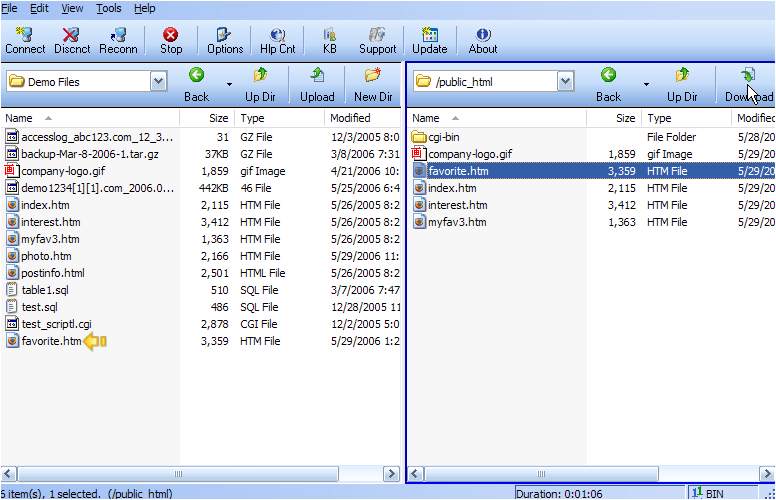Viewport: 776px width, 500px height.
Task: Select backup-Mar-8-2006-1.tar.gz in local pane
Action: (x=90, y=154)
